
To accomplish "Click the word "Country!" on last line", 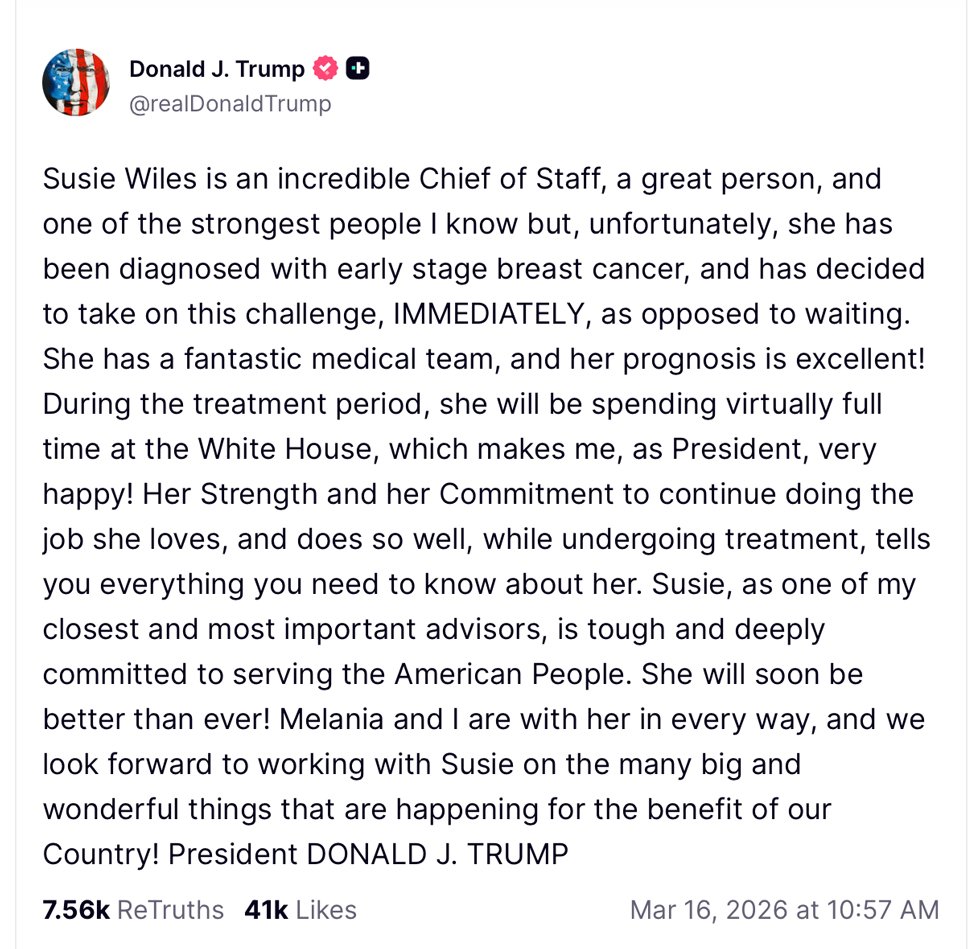I will (101, 855).
